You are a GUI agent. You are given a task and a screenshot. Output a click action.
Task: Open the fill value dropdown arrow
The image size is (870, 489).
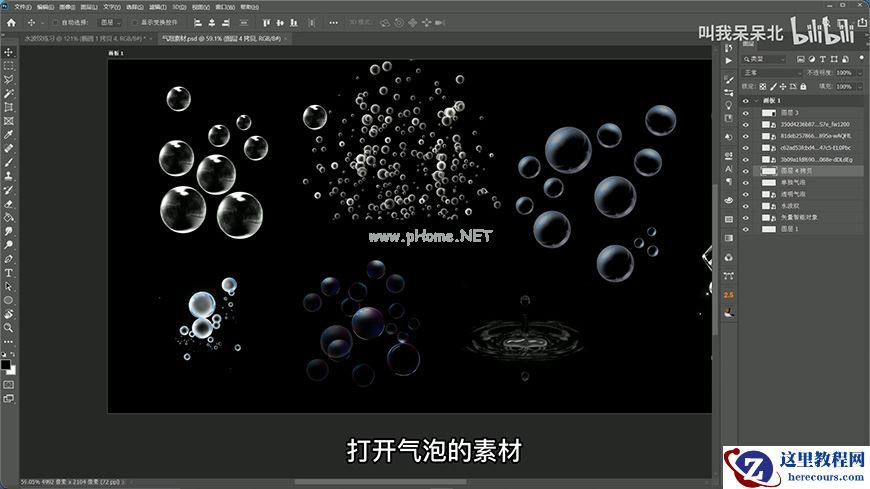coord(860,87)
